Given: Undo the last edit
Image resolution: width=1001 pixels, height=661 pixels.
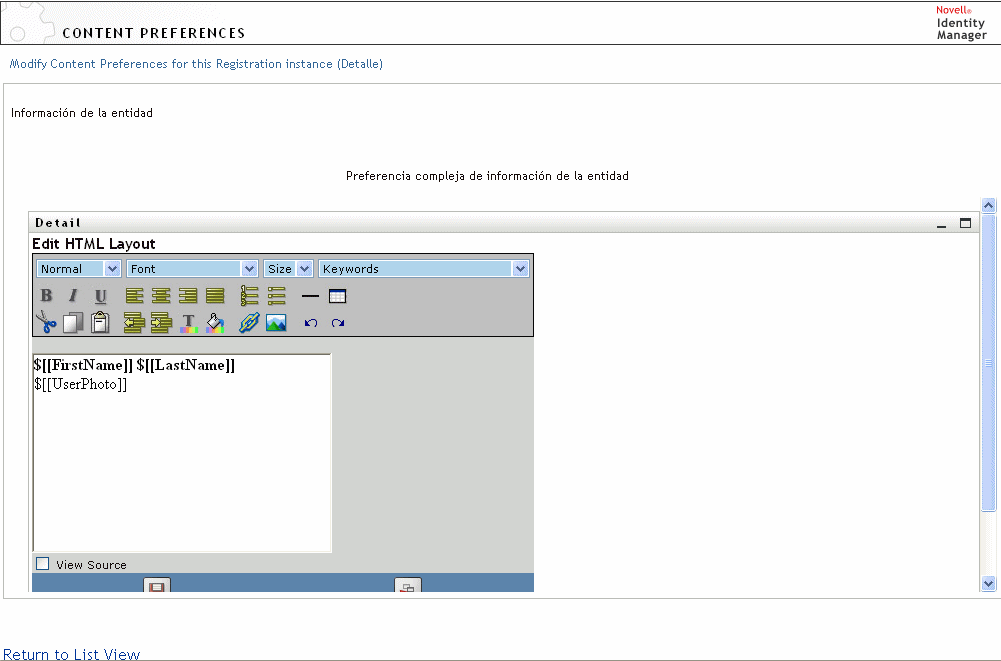Looking at the screenshot, I should (311, 323).
